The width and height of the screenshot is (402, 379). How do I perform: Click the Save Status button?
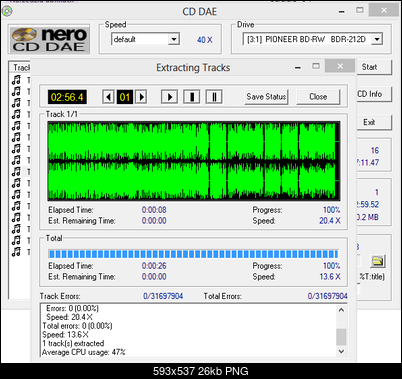click(266, 97)
